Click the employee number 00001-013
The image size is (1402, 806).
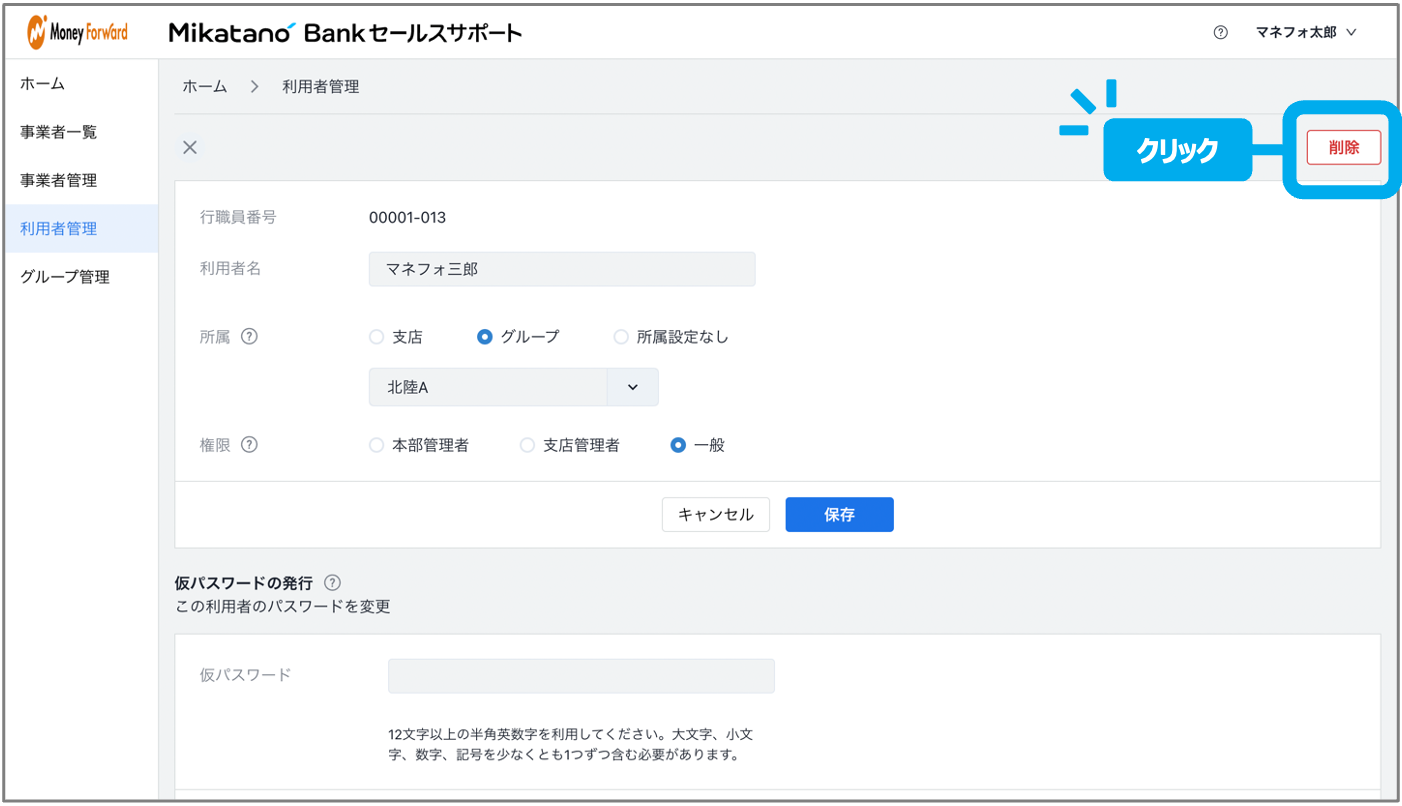[408, 217]
